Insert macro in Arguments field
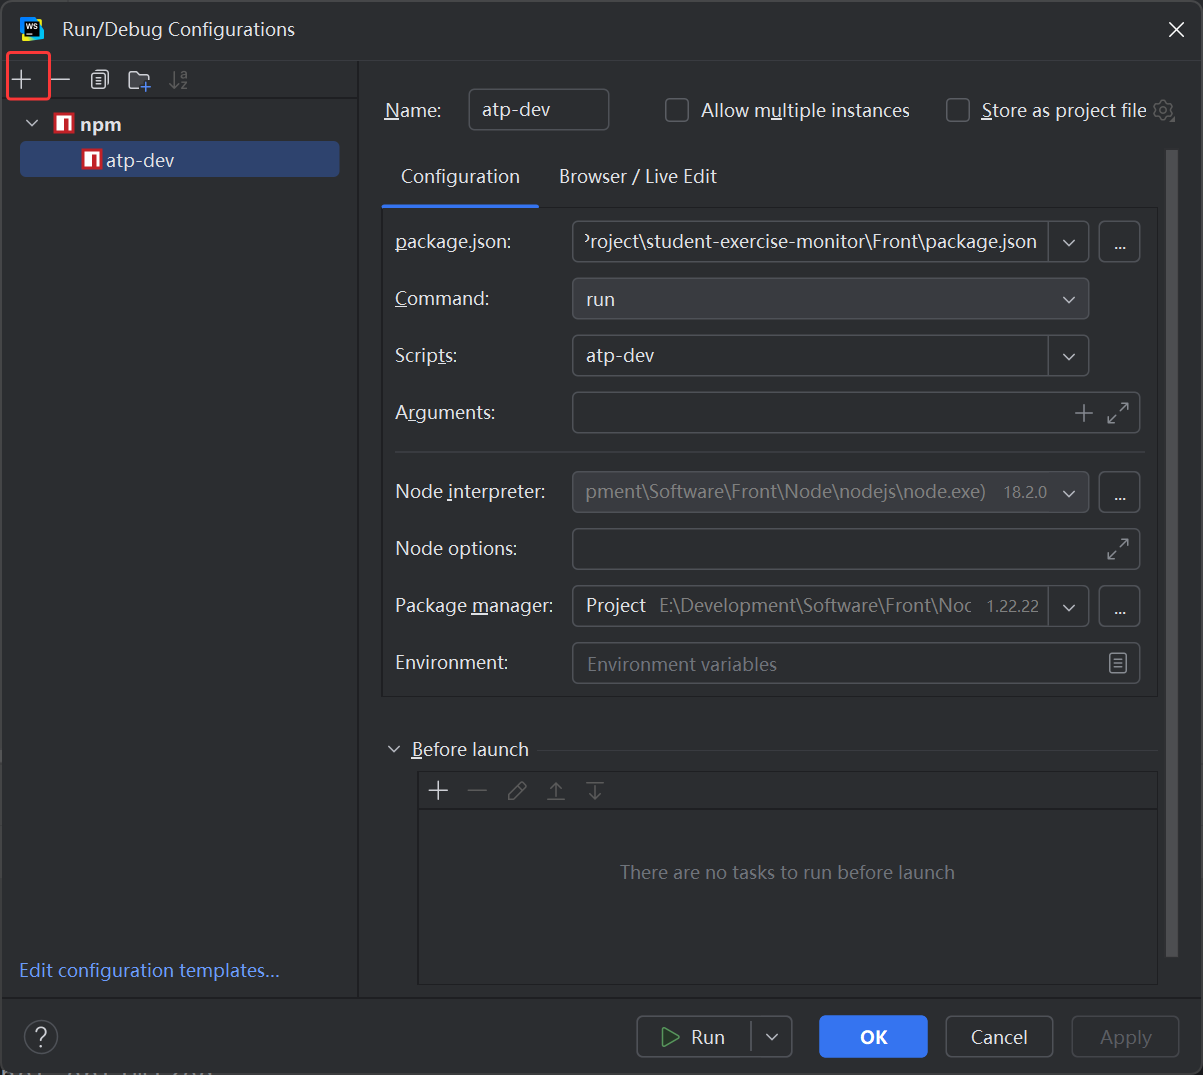The image size is (1203, 1075). 1083,413
